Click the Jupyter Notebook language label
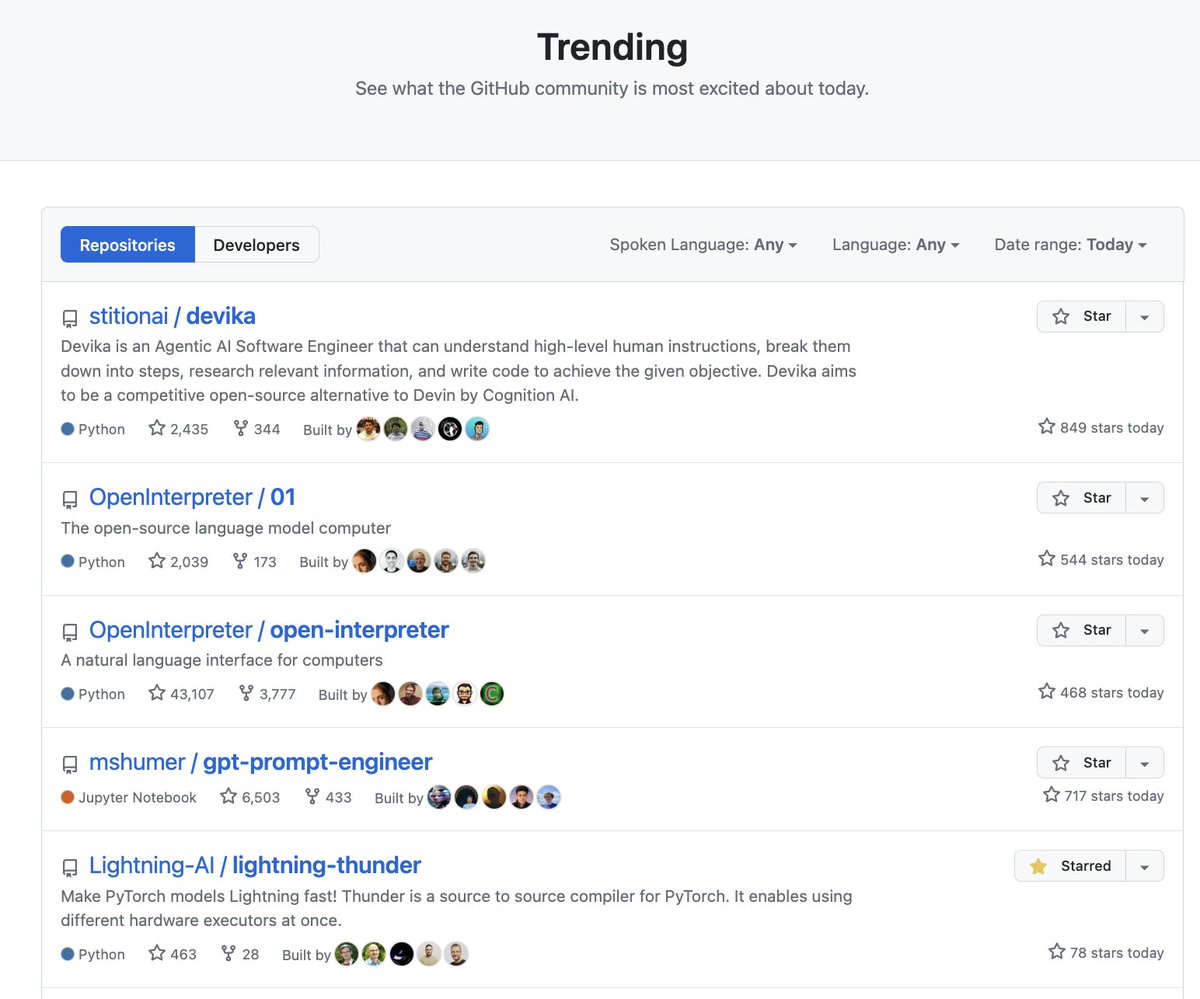Image resolution: width=1200 pixels, height=999 pixels. [129, 797]
